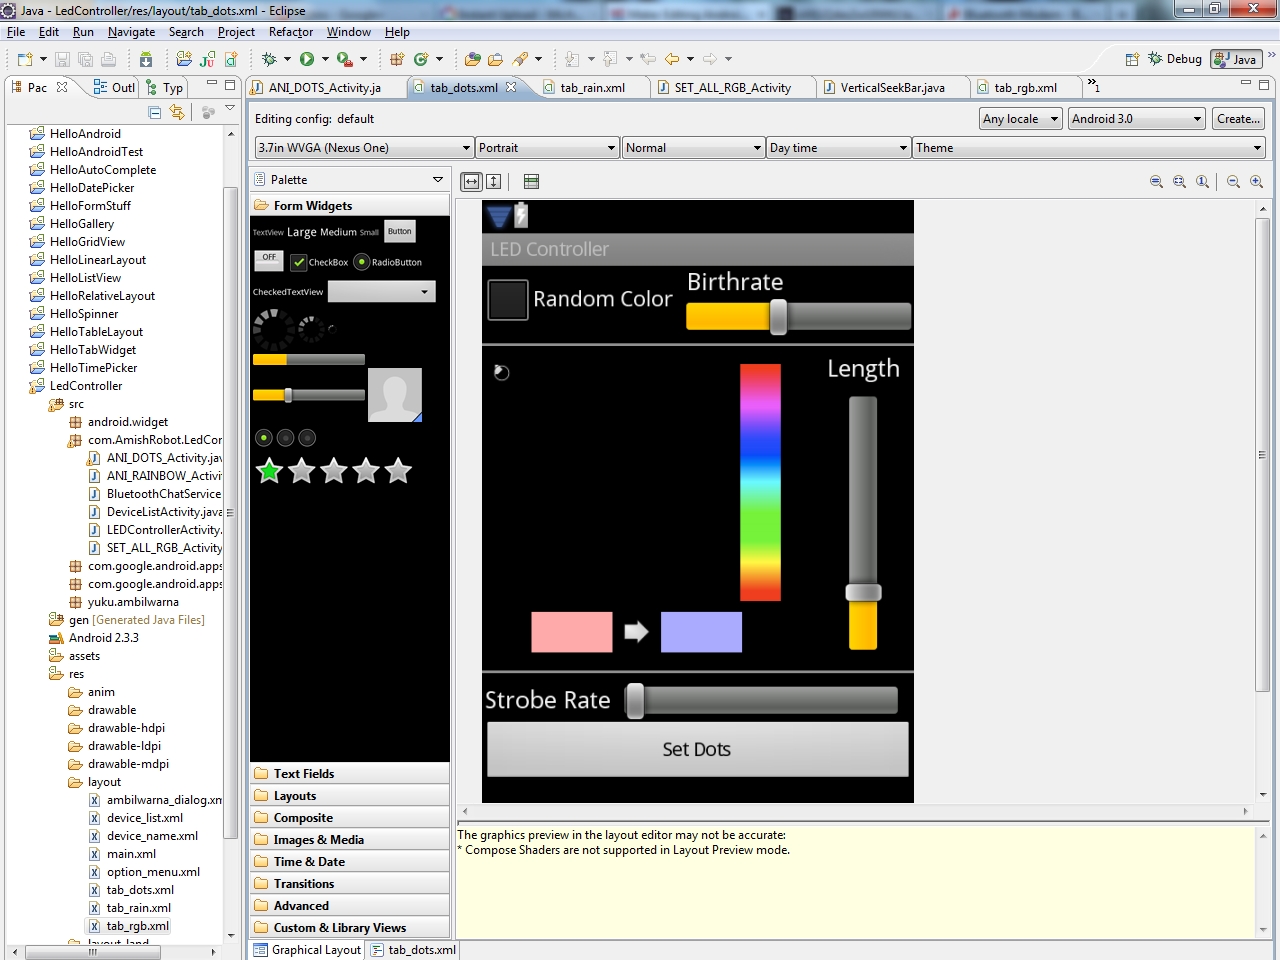Switch to the Outline view tab
Image resolution: width=1280 pixels, height=960 pixels.
[114, 88]
